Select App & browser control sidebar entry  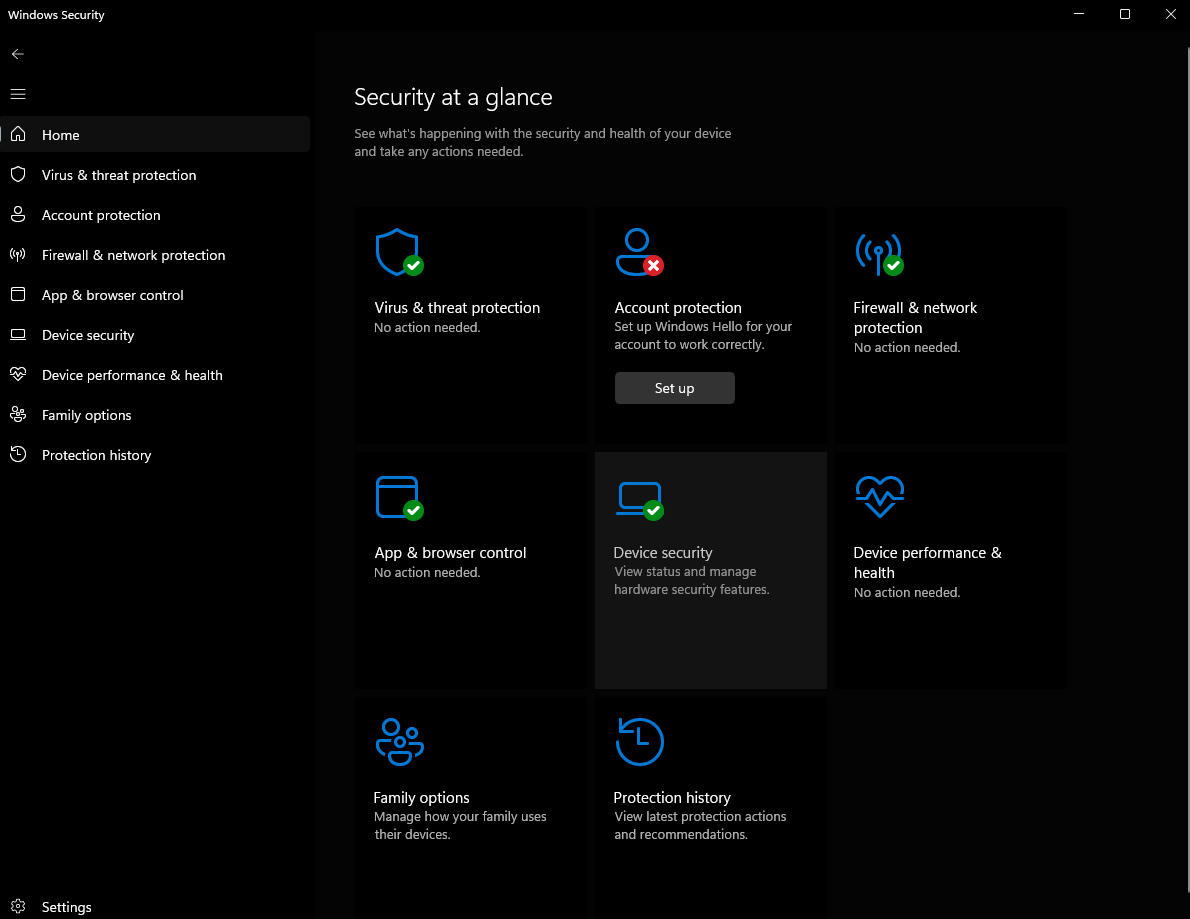tap(112, 295)
